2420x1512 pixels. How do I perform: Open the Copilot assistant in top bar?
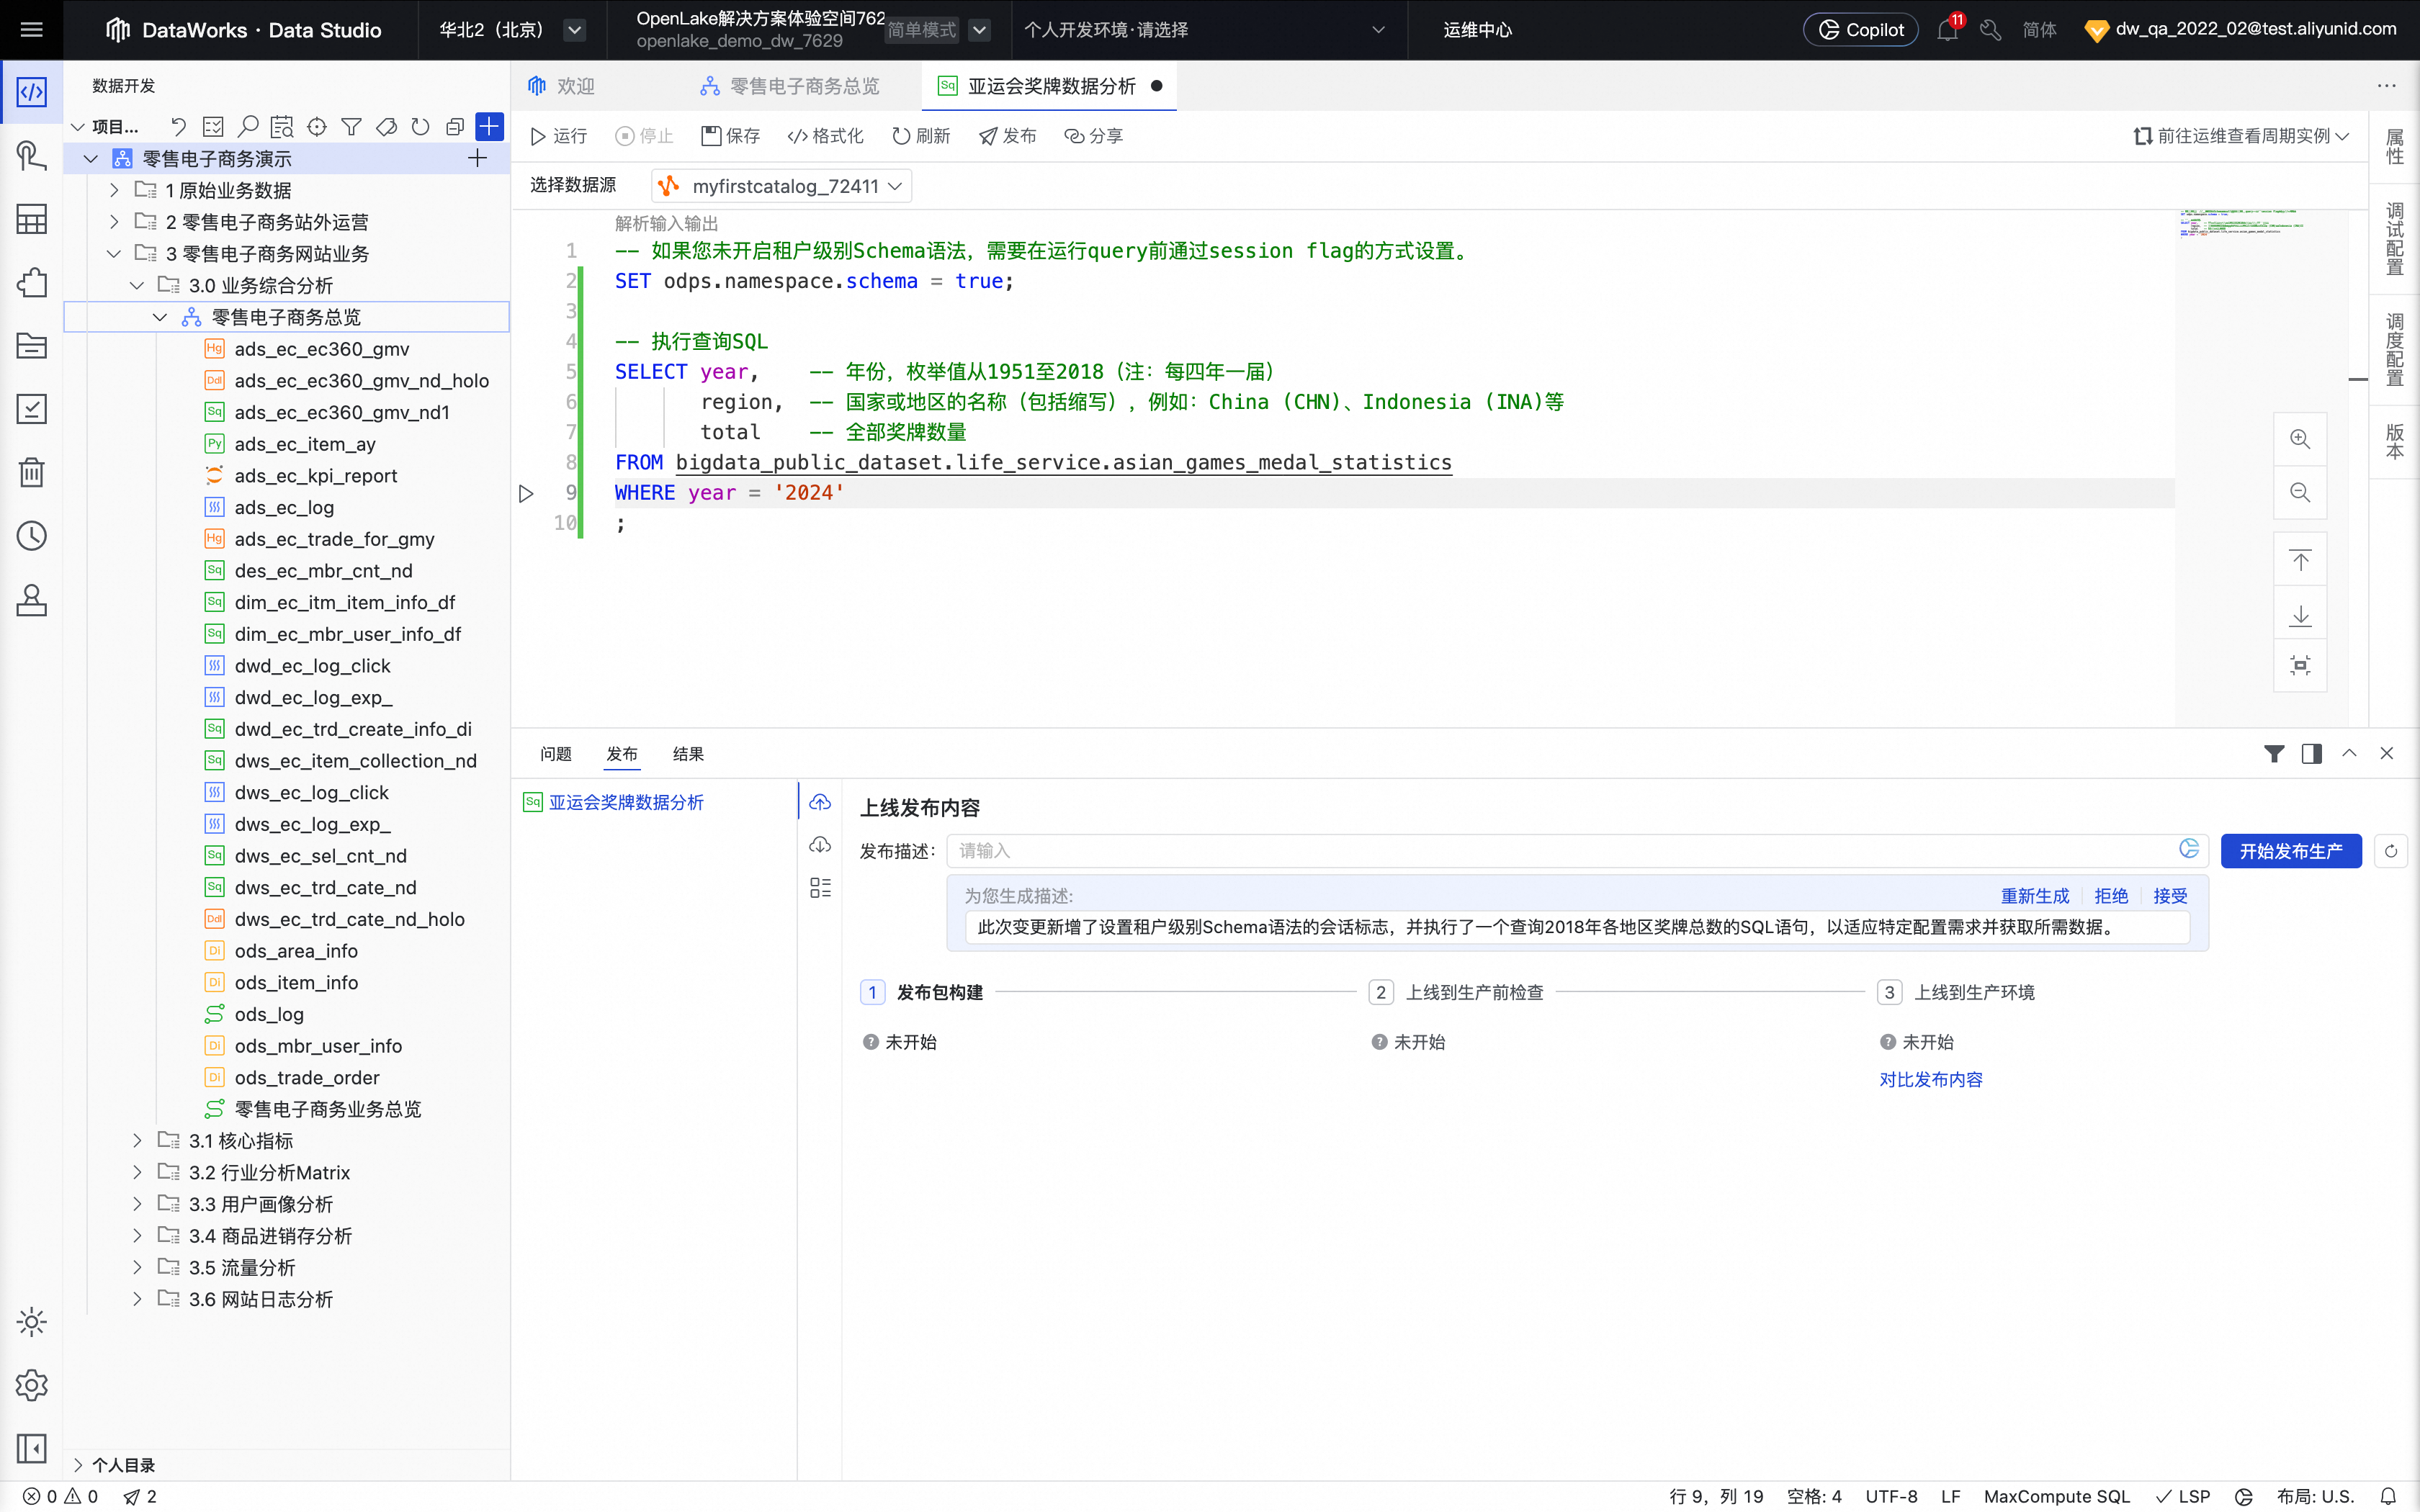point(1858,29)
